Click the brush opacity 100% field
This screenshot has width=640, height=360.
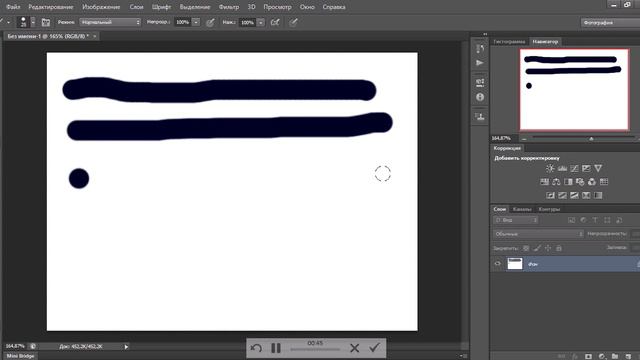(182, 22)
